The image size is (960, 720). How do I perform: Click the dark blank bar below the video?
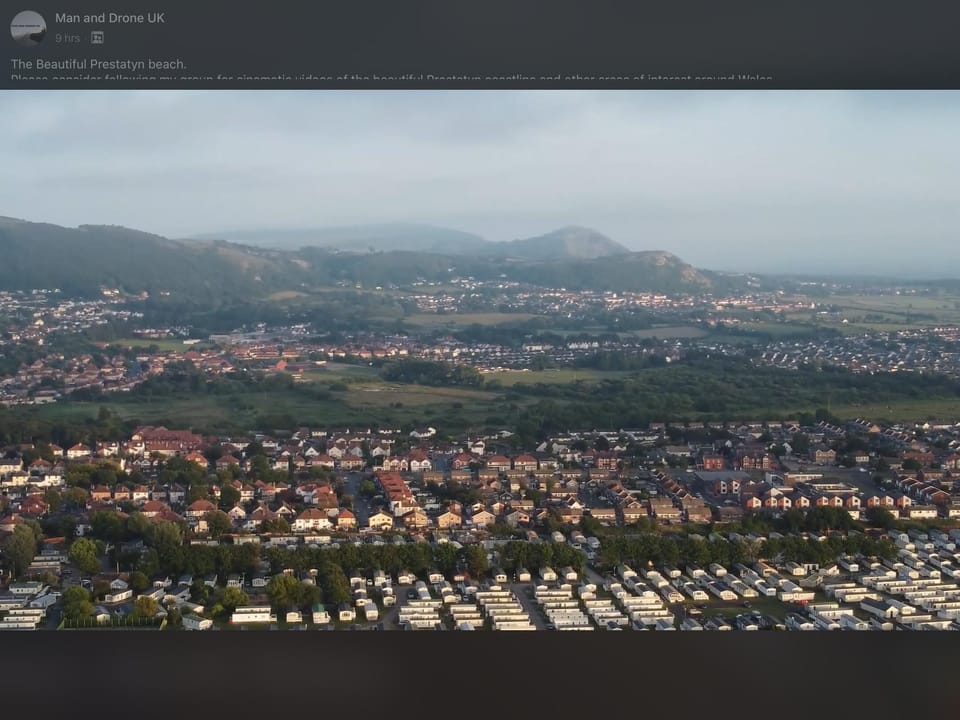(x=480, y=675)
